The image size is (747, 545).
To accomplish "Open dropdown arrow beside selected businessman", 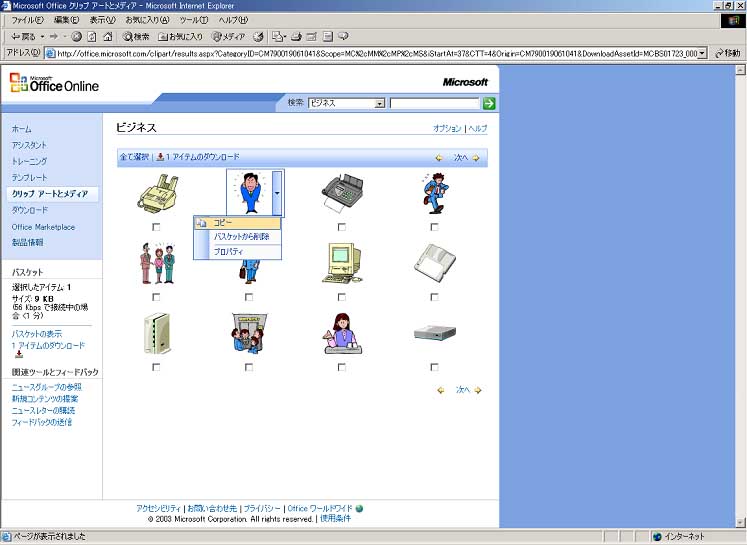I will pyautogui.click(x=277, y=193).
